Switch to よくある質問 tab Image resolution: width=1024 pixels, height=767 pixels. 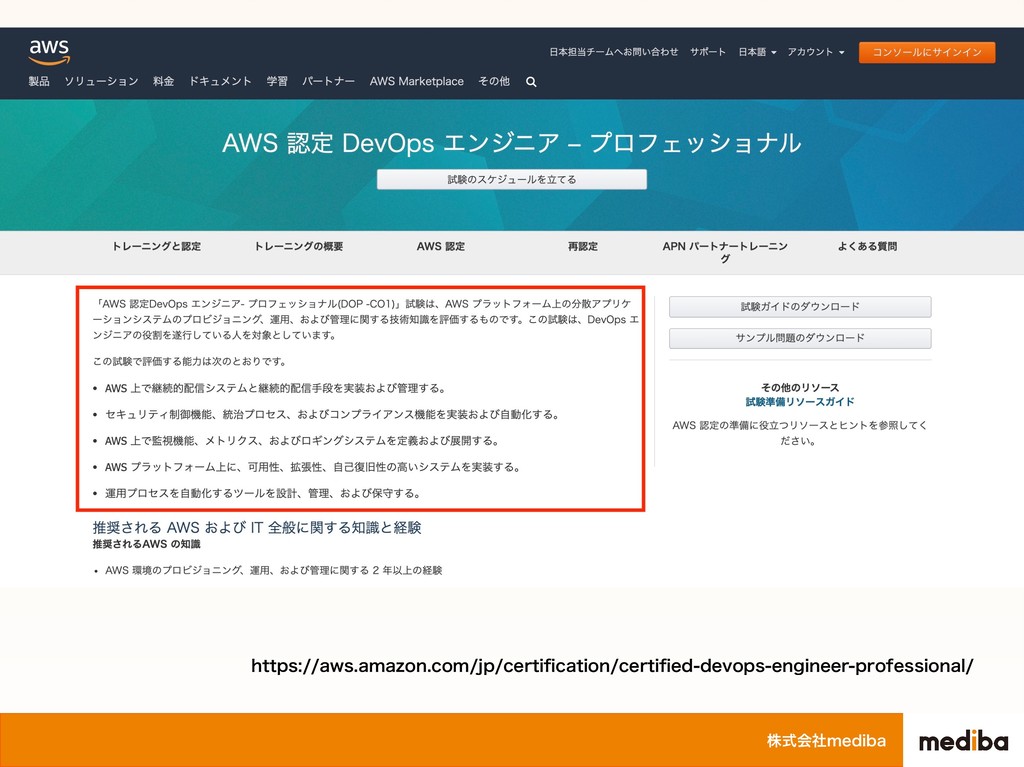pyautogui.click(x=867, y=246)
